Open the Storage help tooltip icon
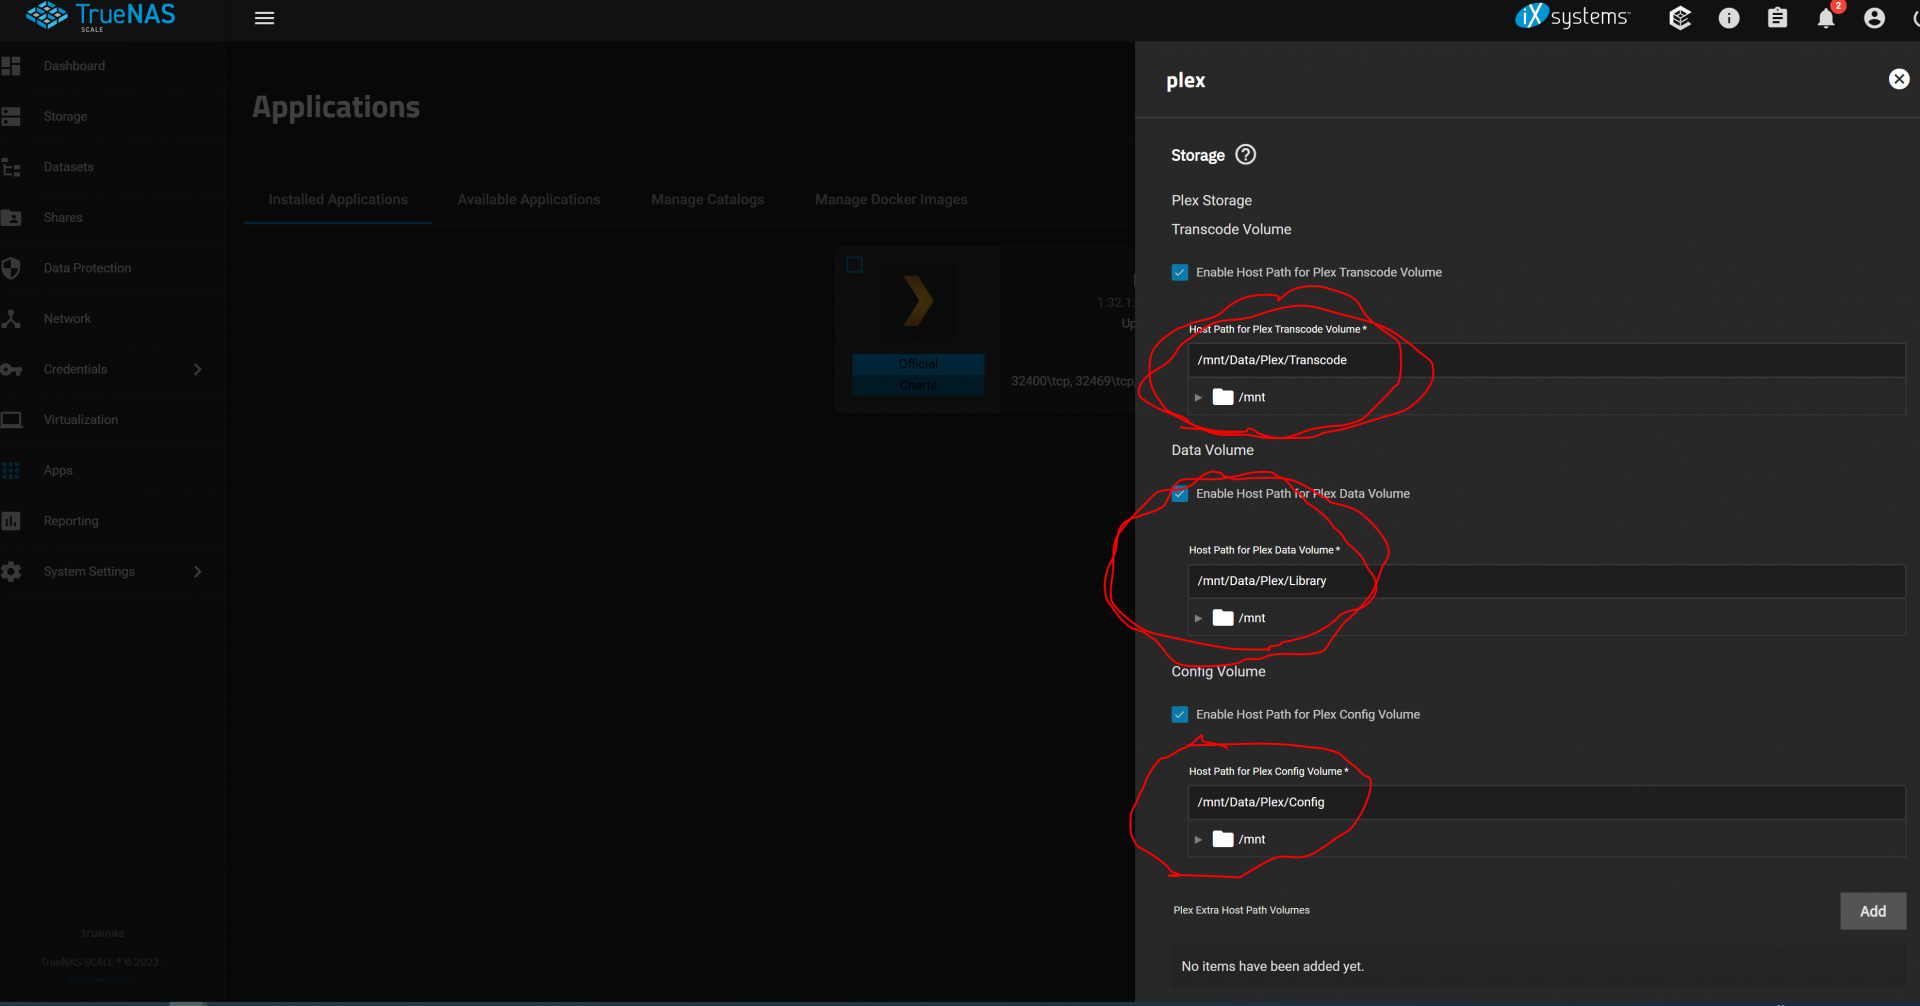 pyautogui.click(x=1245, y=155)
